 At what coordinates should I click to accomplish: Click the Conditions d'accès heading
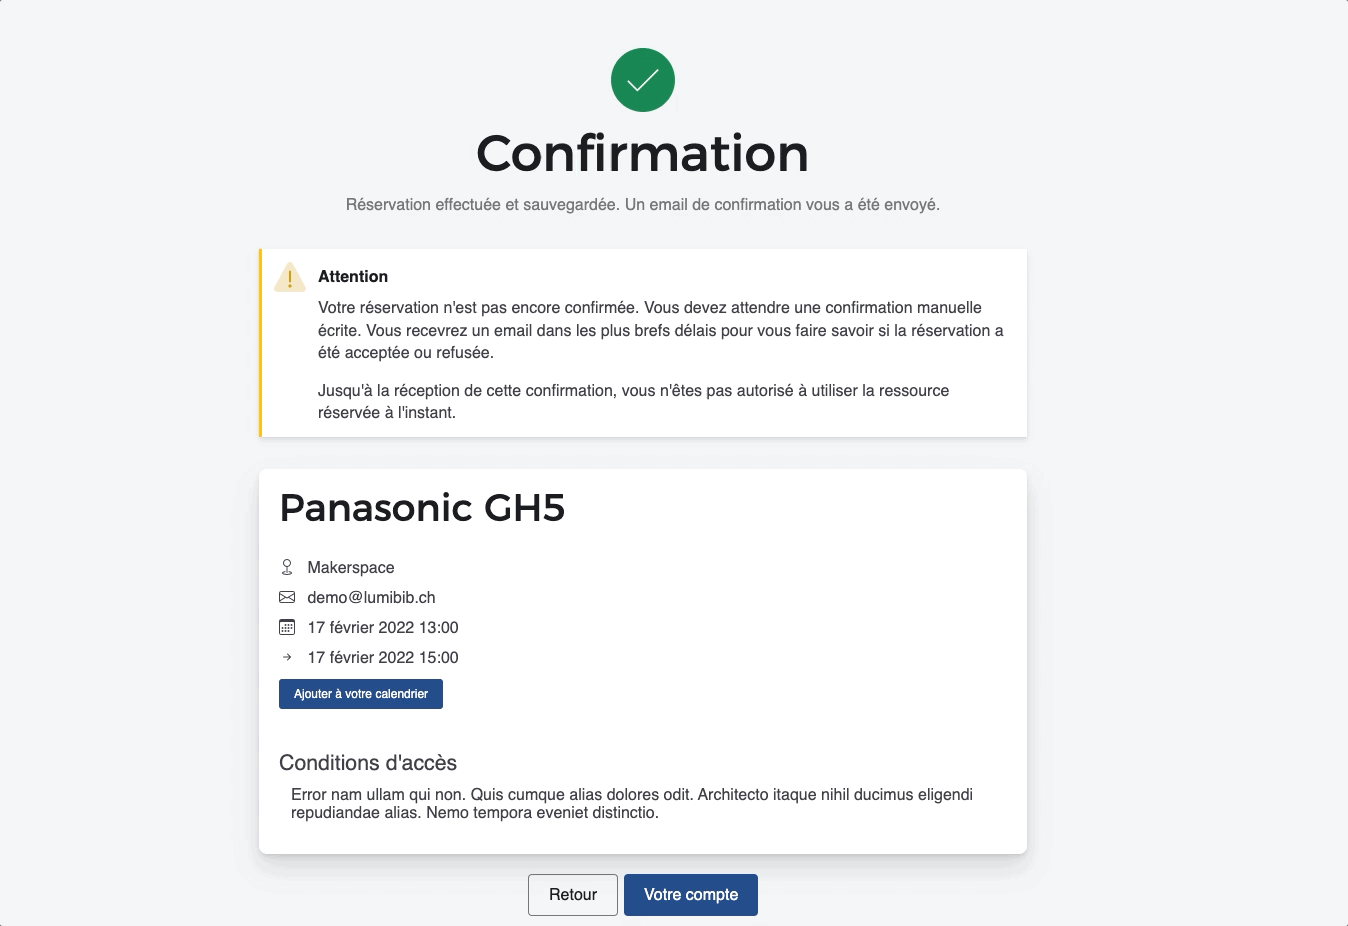(x=368, y=763)
